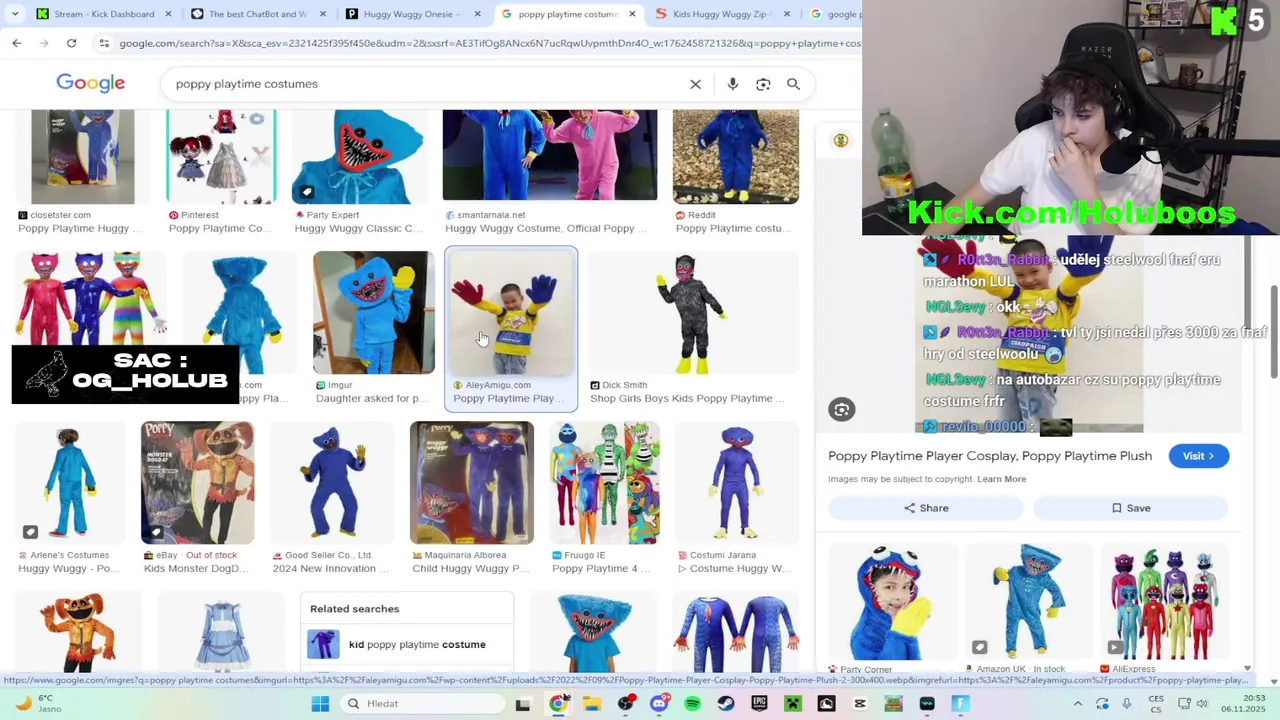Close the poppy playtime costumes tab
Screen dimensions: 1280x720
[x=633, y=14]
